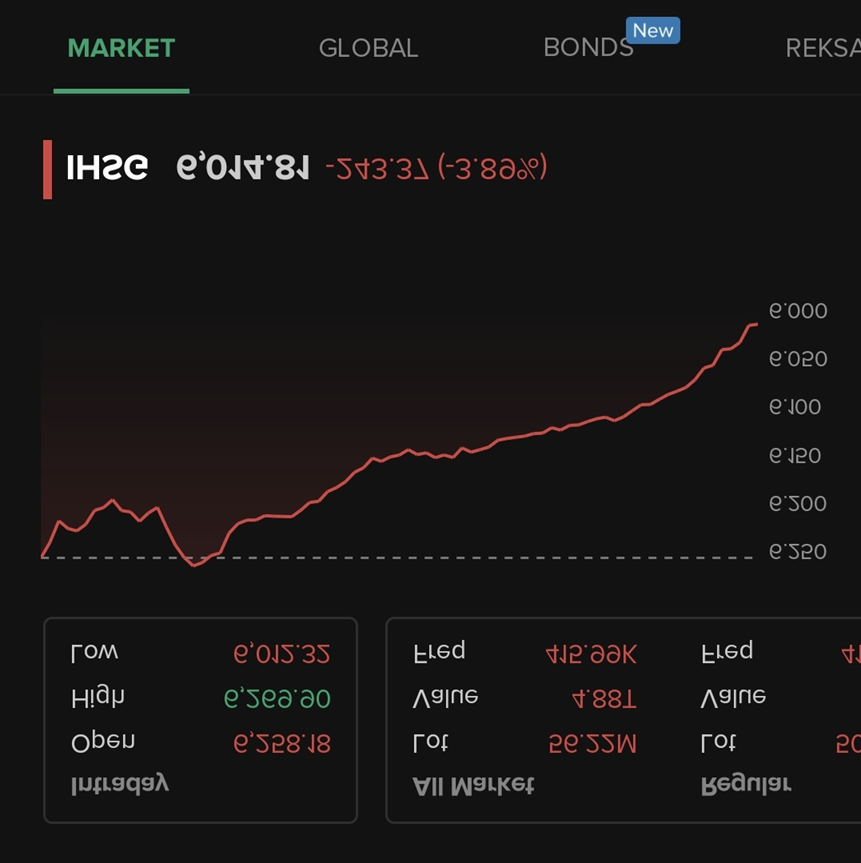Click the All Market Value 4.88T
The width and height of the screenshot is (861, 863).
[x=604, y=700]
